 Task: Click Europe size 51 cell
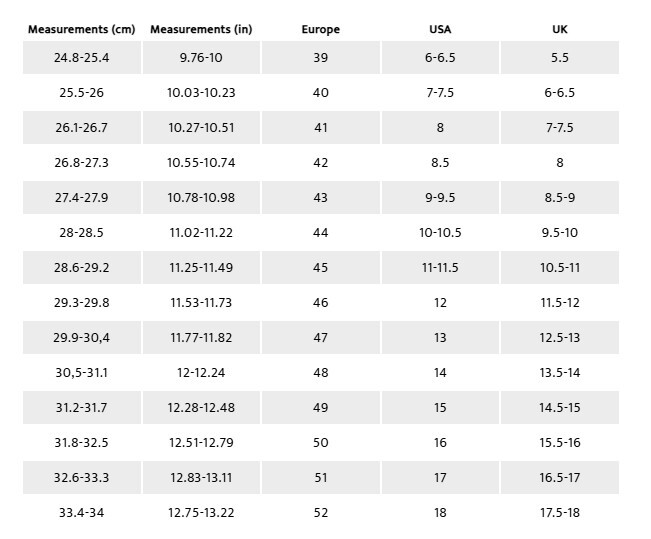click(320, 478)
